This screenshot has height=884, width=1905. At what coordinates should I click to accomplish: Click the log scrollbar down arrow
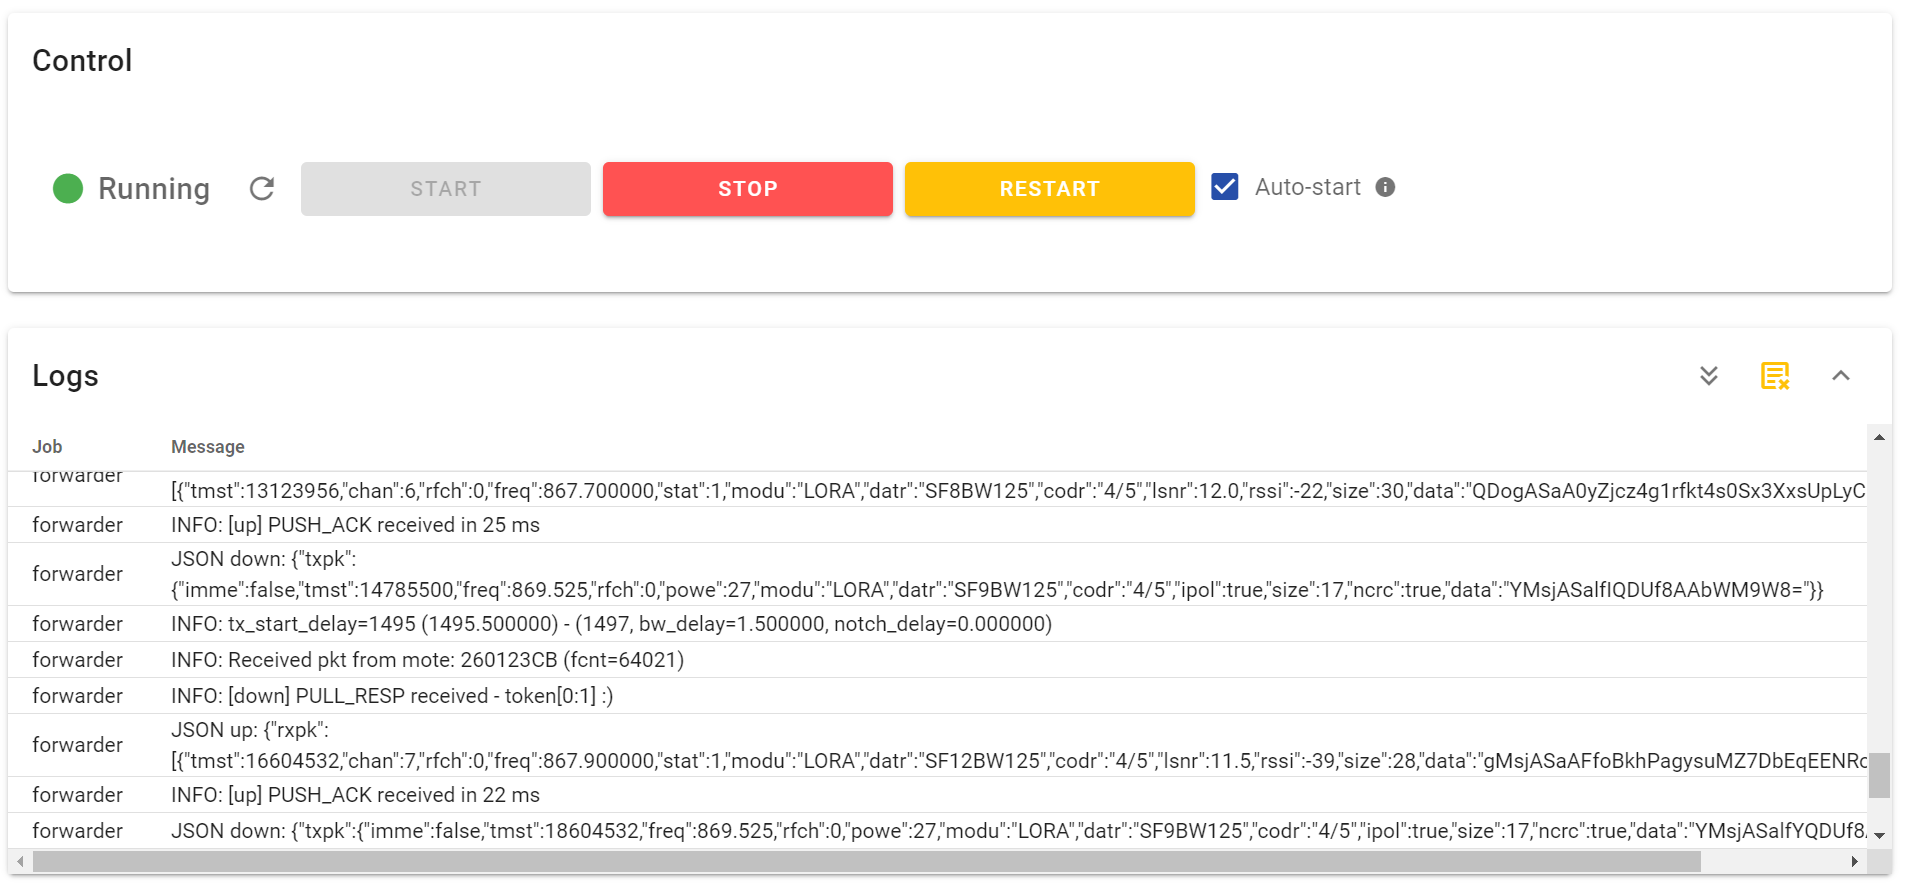pos(1879,835)
